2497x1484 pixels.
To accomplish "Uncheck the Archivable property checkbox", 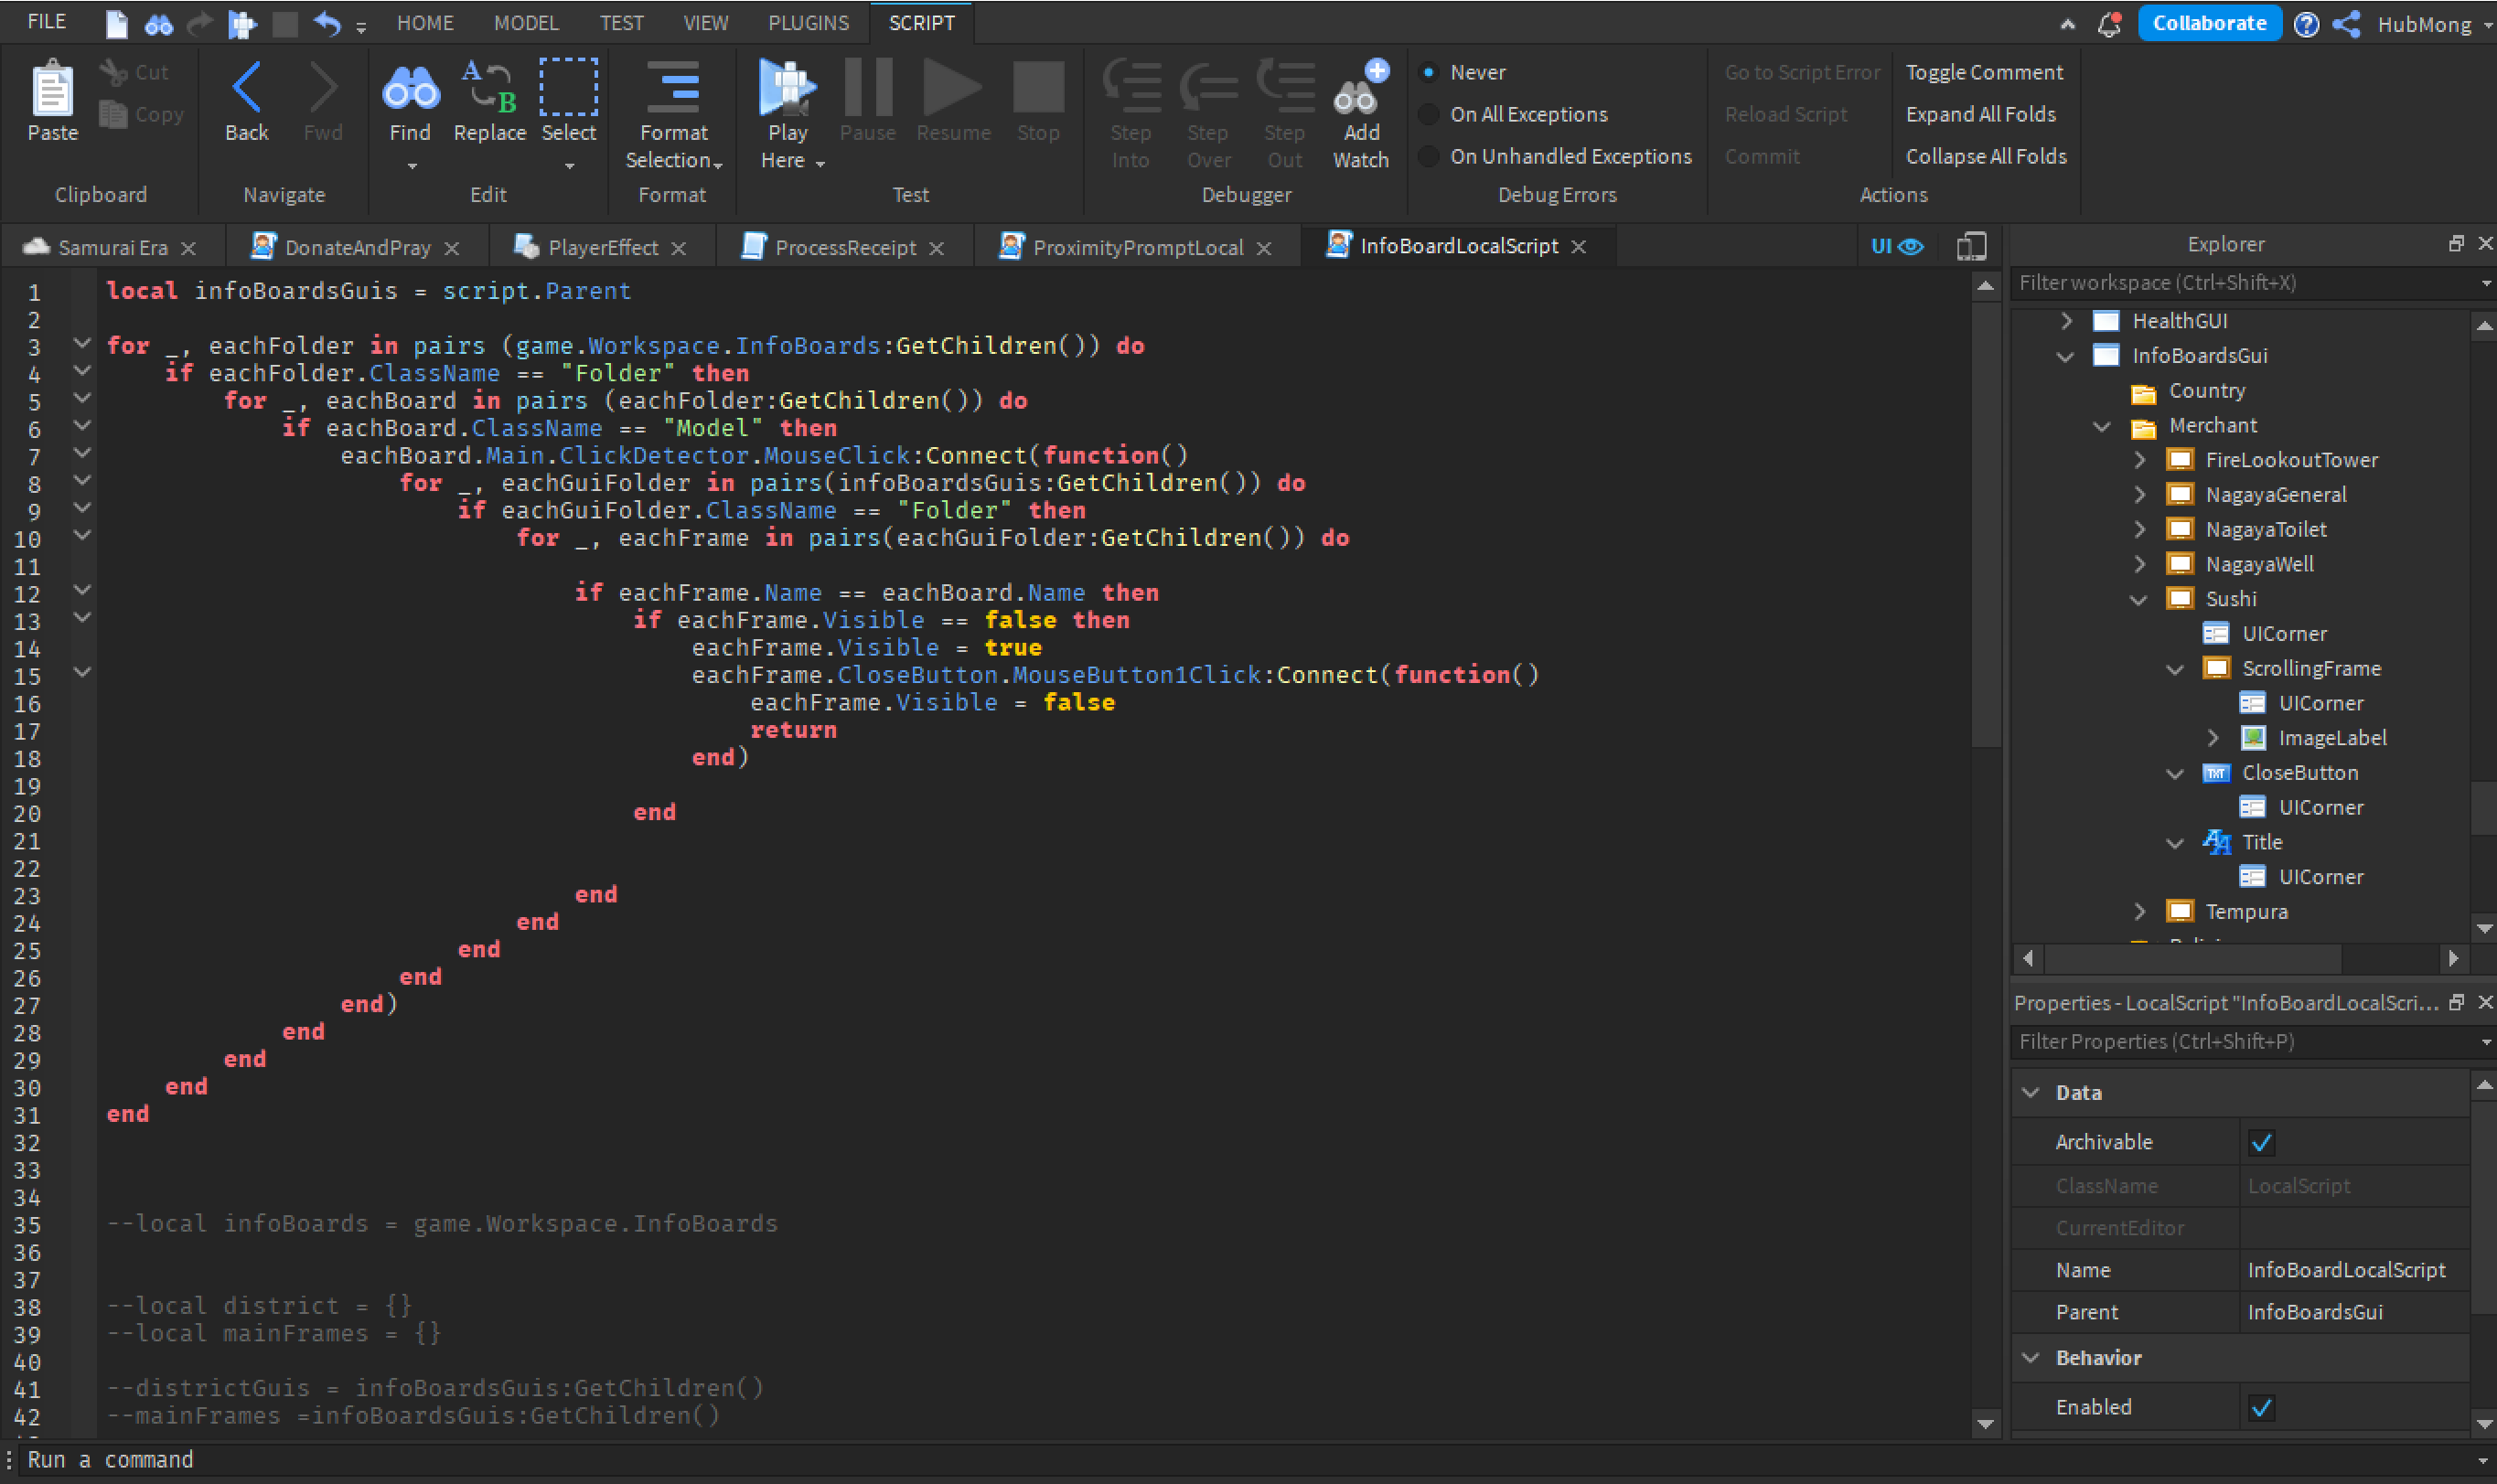I will click(x=2261, y=1142).
